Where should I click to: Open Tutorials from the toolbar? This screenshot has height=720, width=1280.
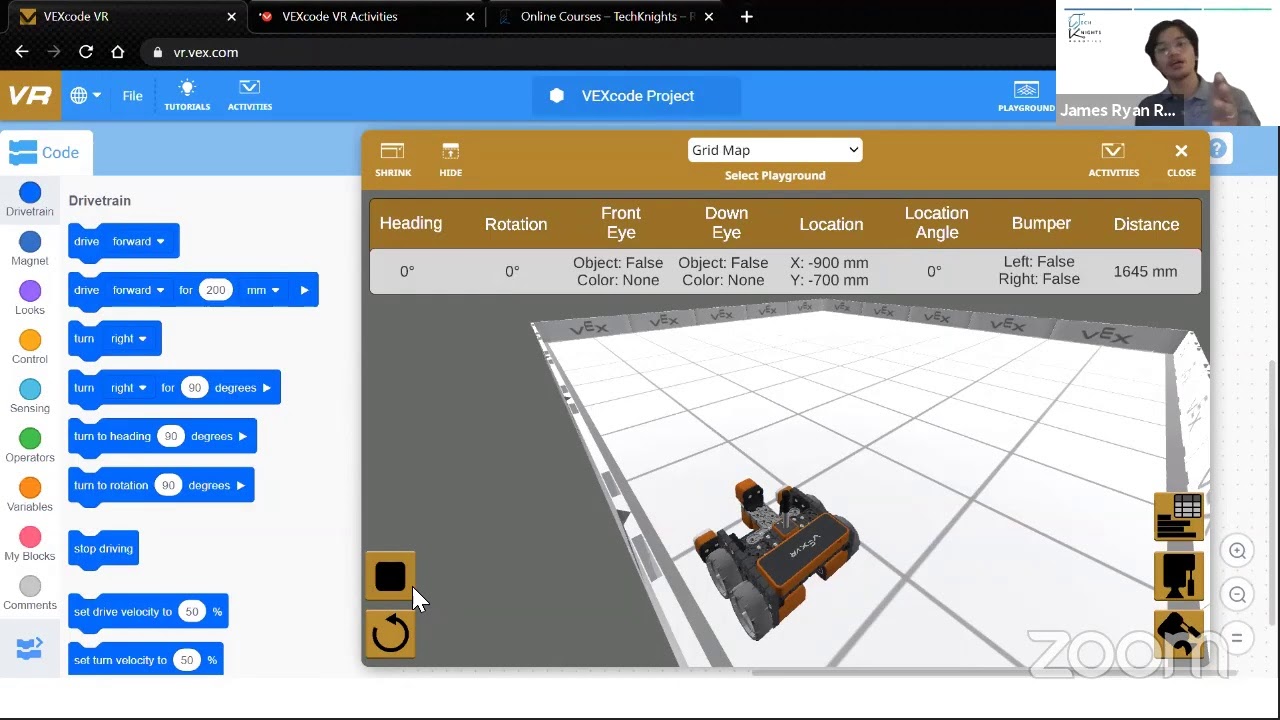coord(187,96)
